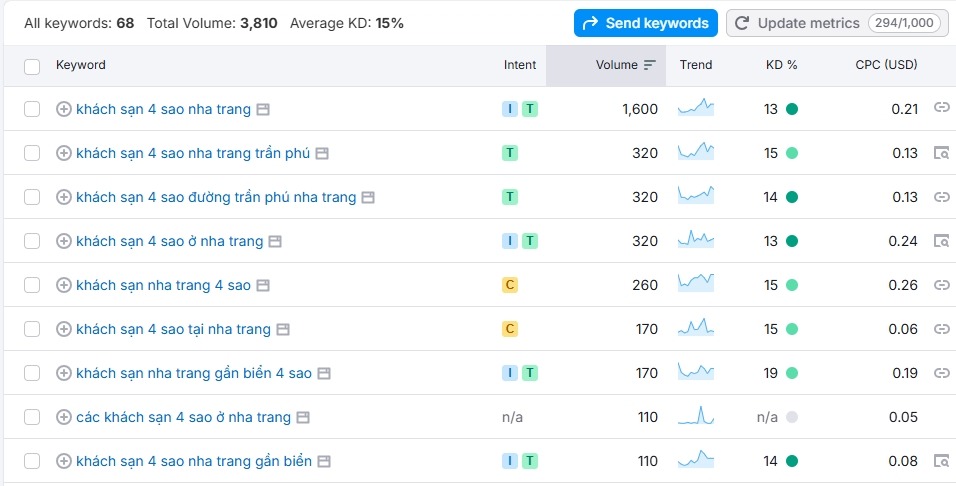The image size is (956, 486).
Task: Click the trend sparkline for "các khách sạn 4 sao ở nha trang"
Action: [696, 416]
